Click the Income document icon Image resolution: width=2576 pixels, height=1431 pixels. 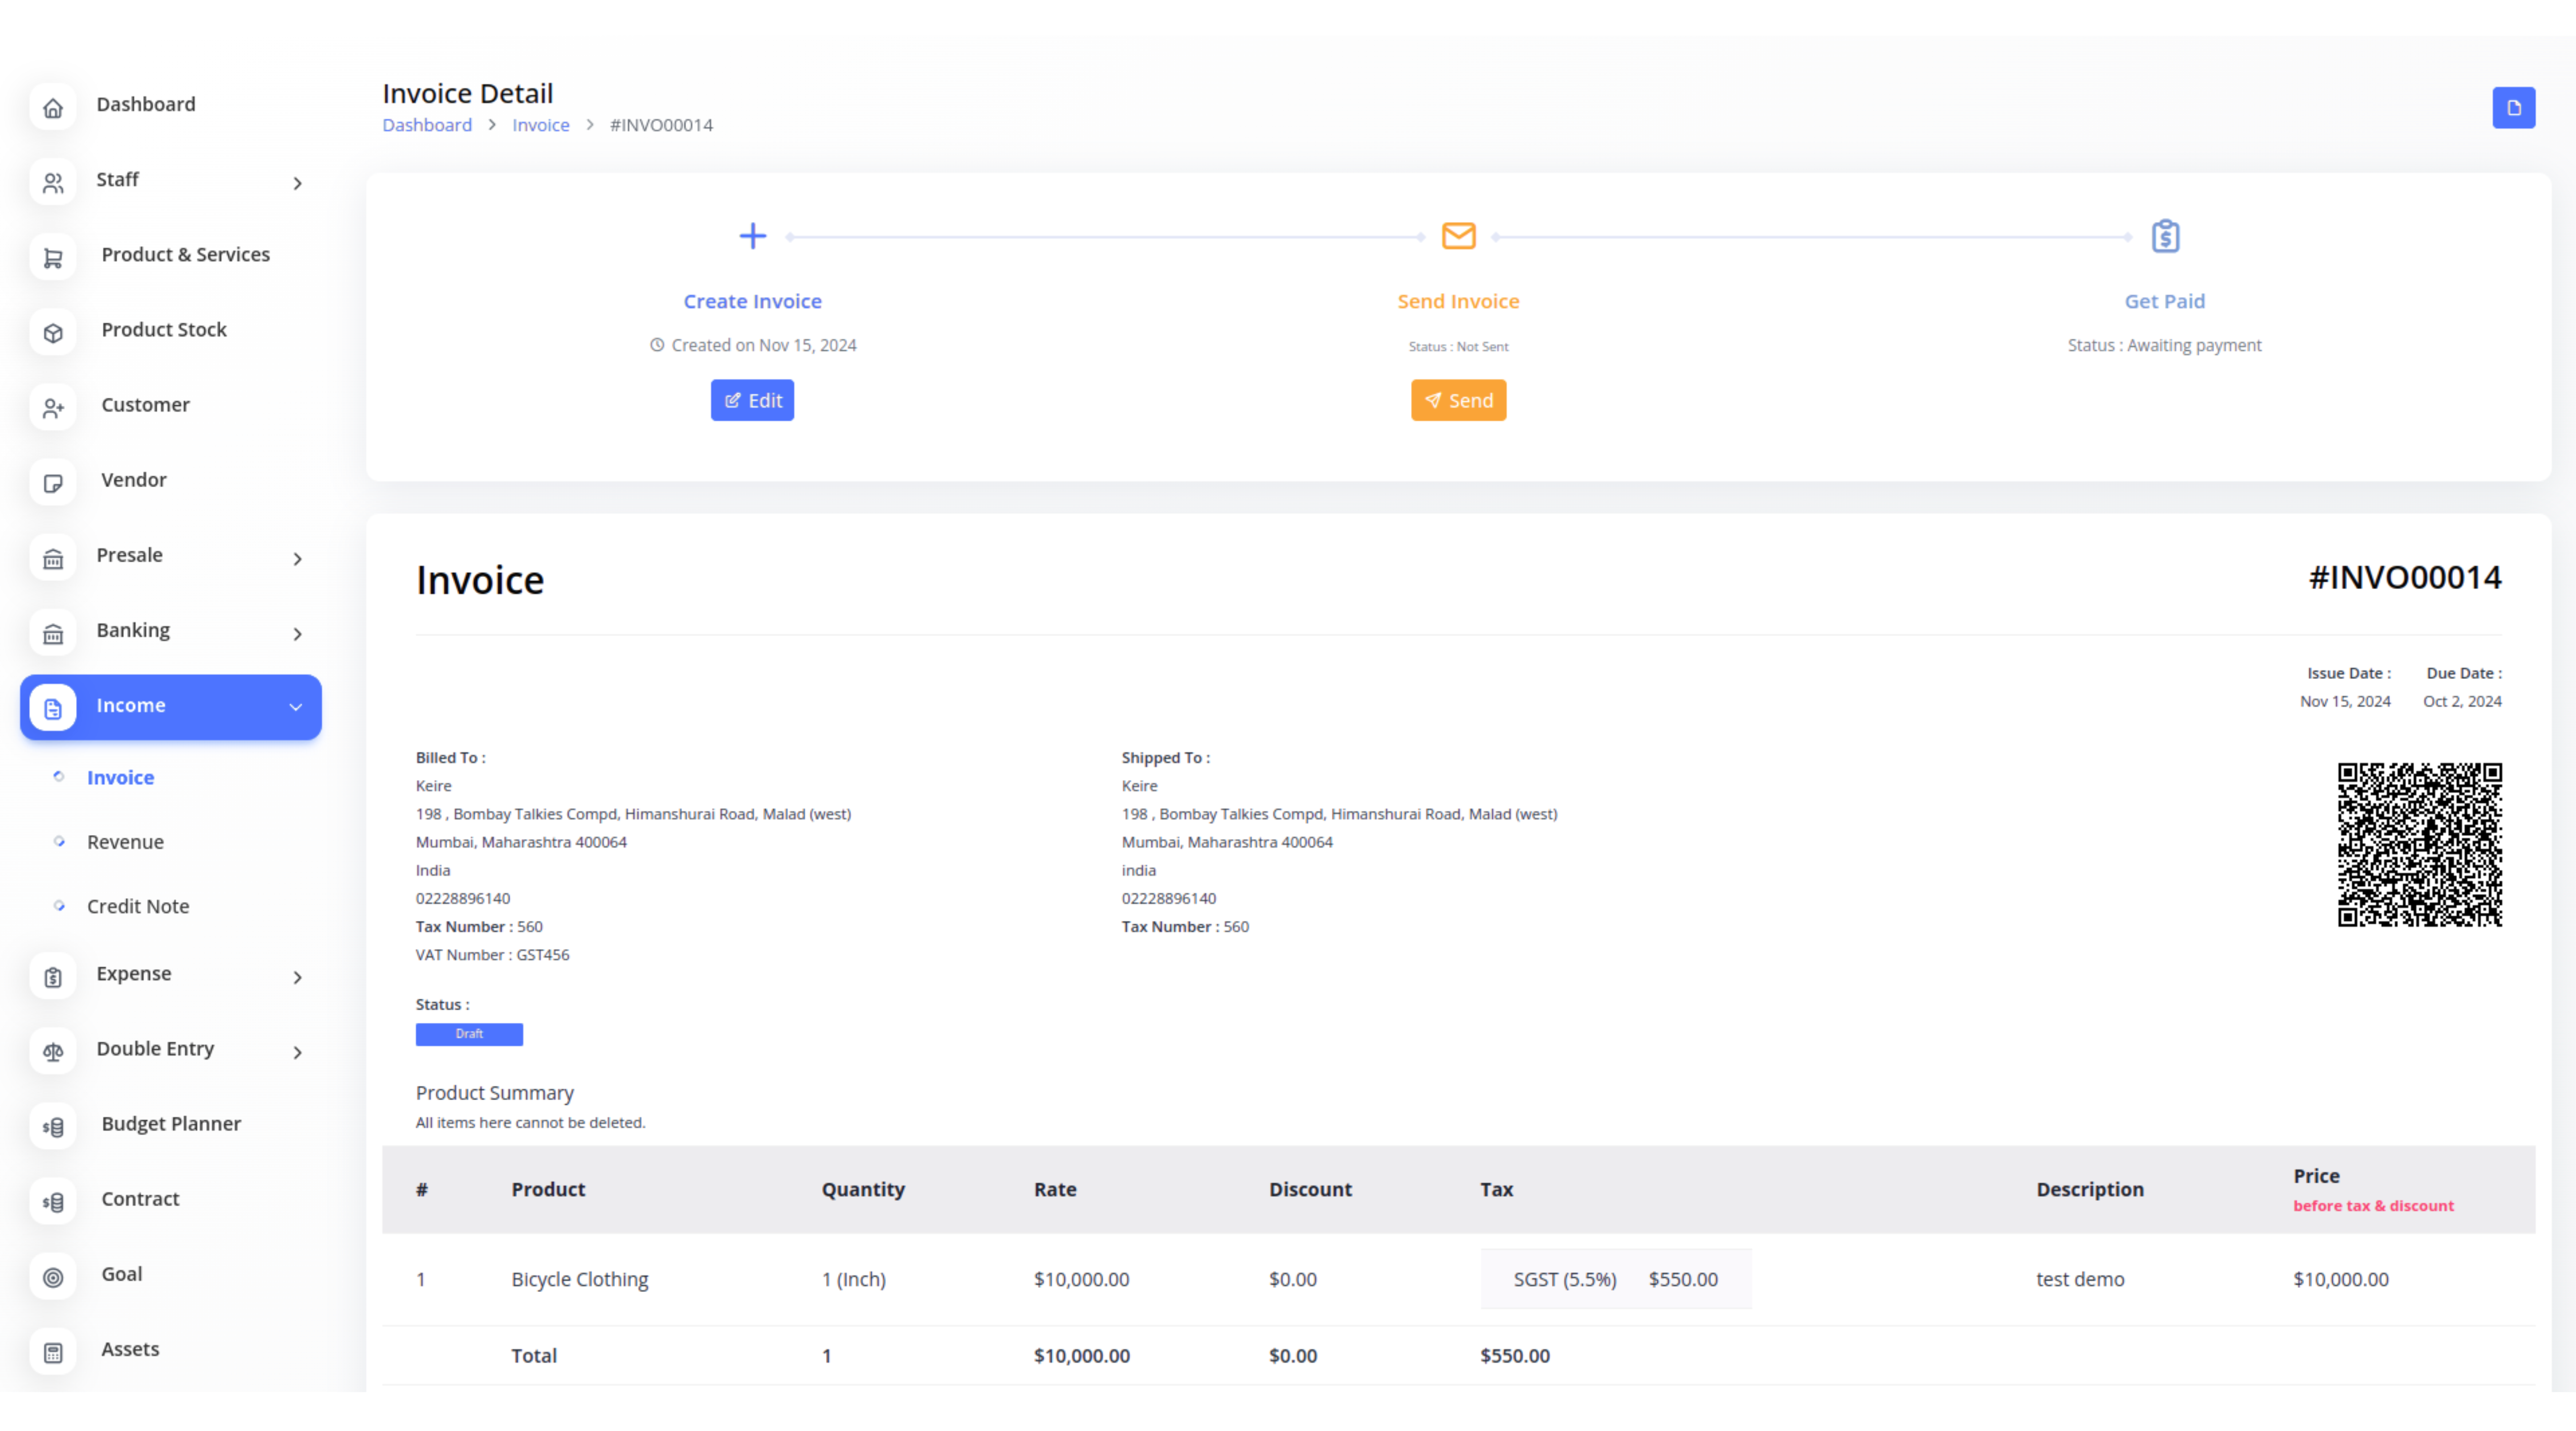[53, 708]
